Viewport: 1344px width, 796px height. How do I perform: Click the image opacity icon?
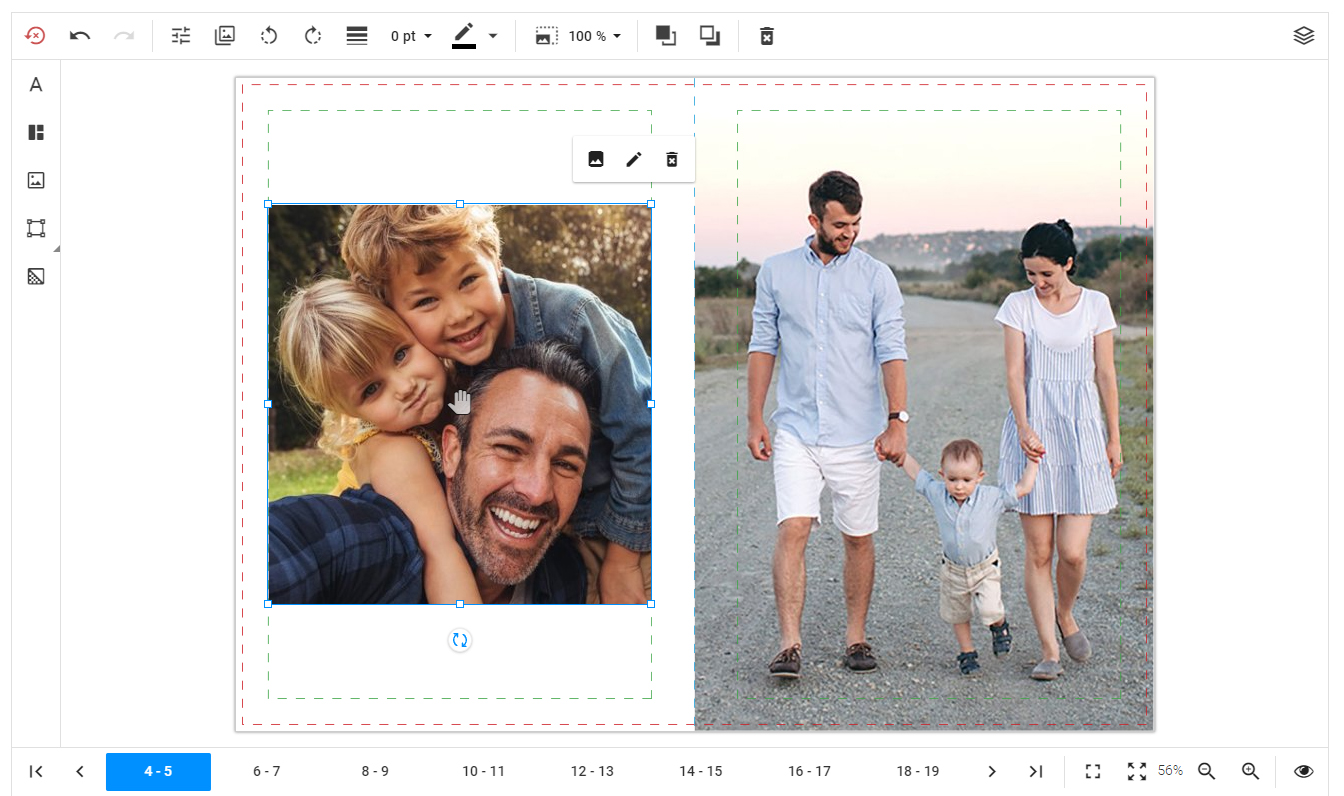click(x=546, y=36)
